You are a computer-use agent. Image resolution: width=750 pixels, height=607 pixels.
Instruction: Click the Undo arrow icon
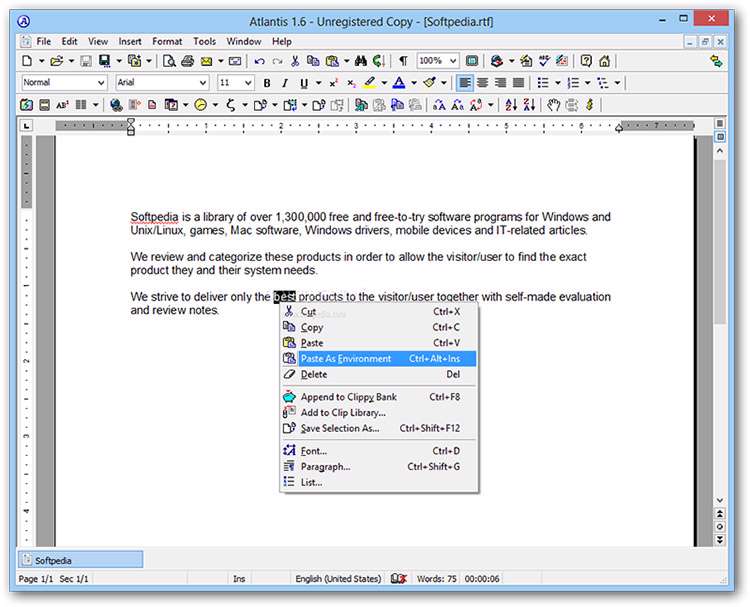(262, 61)
